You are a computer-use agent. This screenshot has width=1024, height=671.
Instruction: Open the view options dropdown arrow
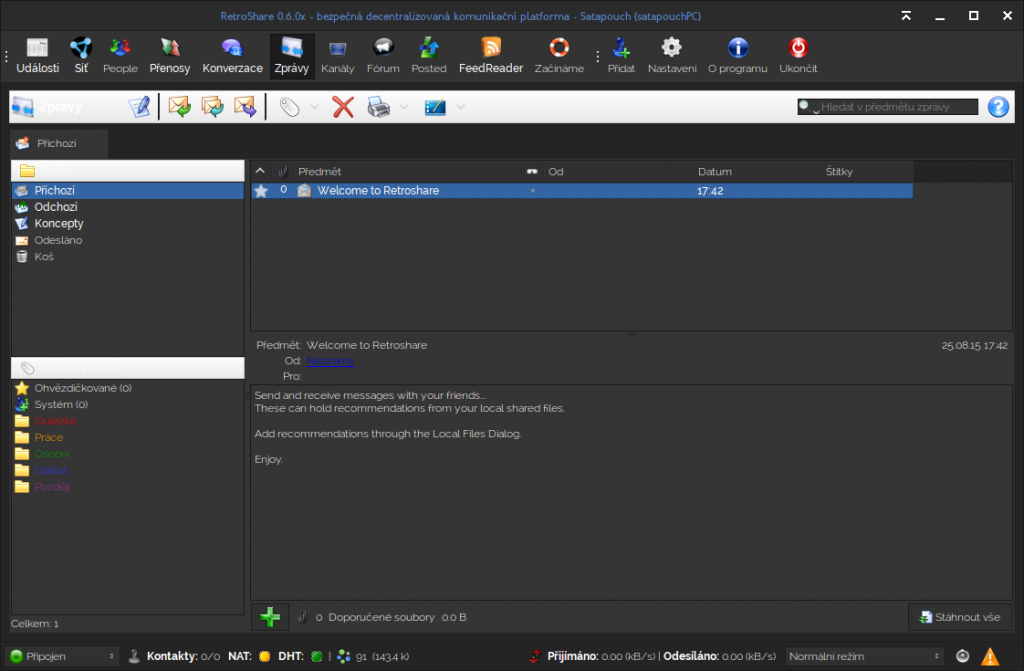(x=460, y=106)
